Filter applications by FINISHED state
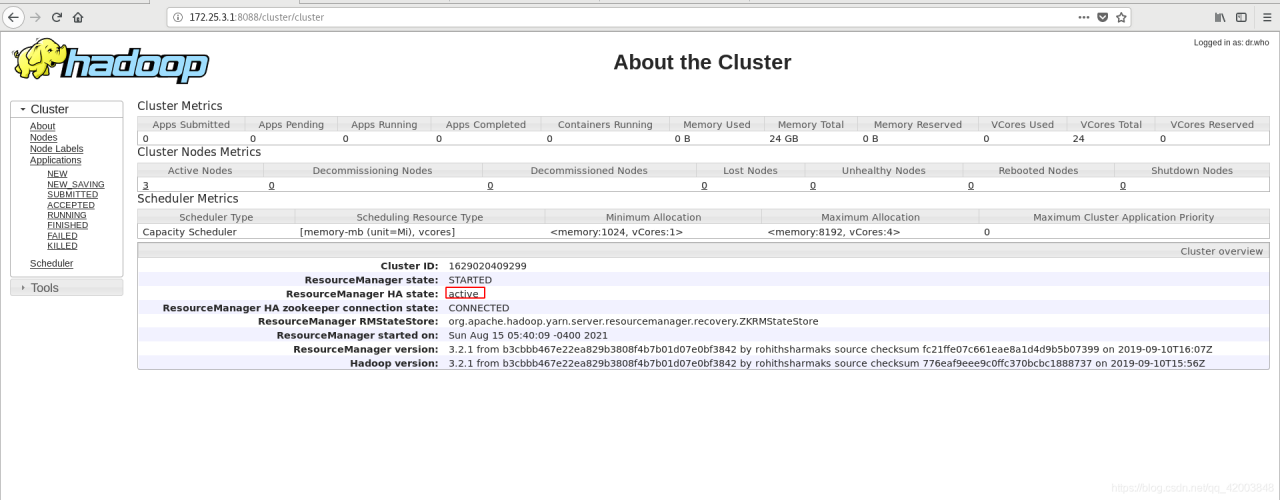This screenshot has width=1280, height=500. (68, 225)
